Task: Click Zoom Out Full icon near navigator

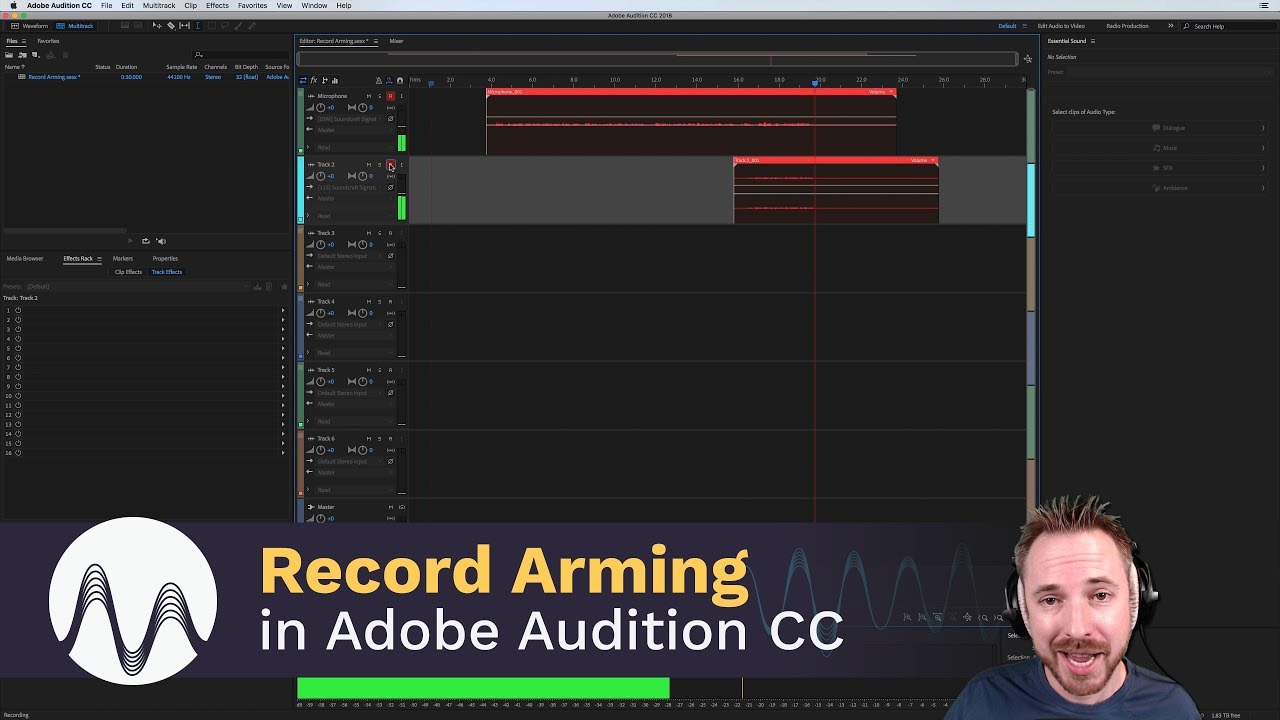Action: pos(1027,59)
